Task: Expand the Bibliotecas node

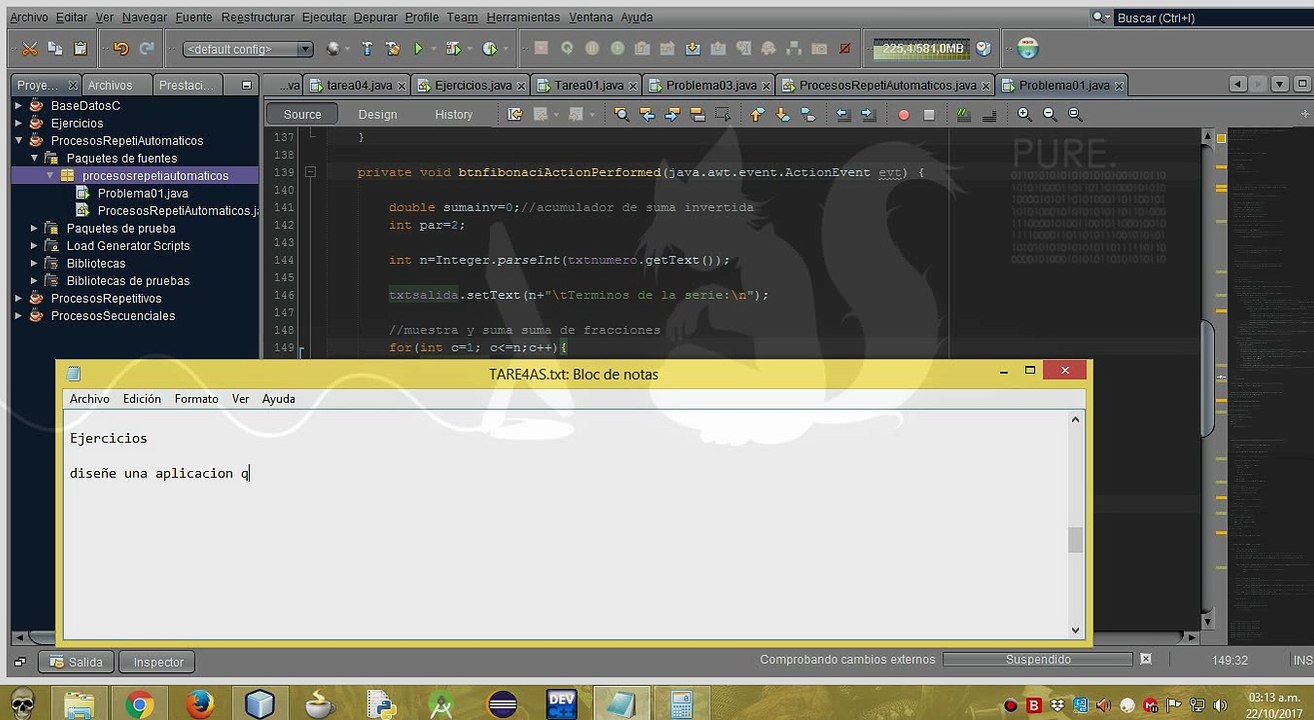Action: click(34, 263)
